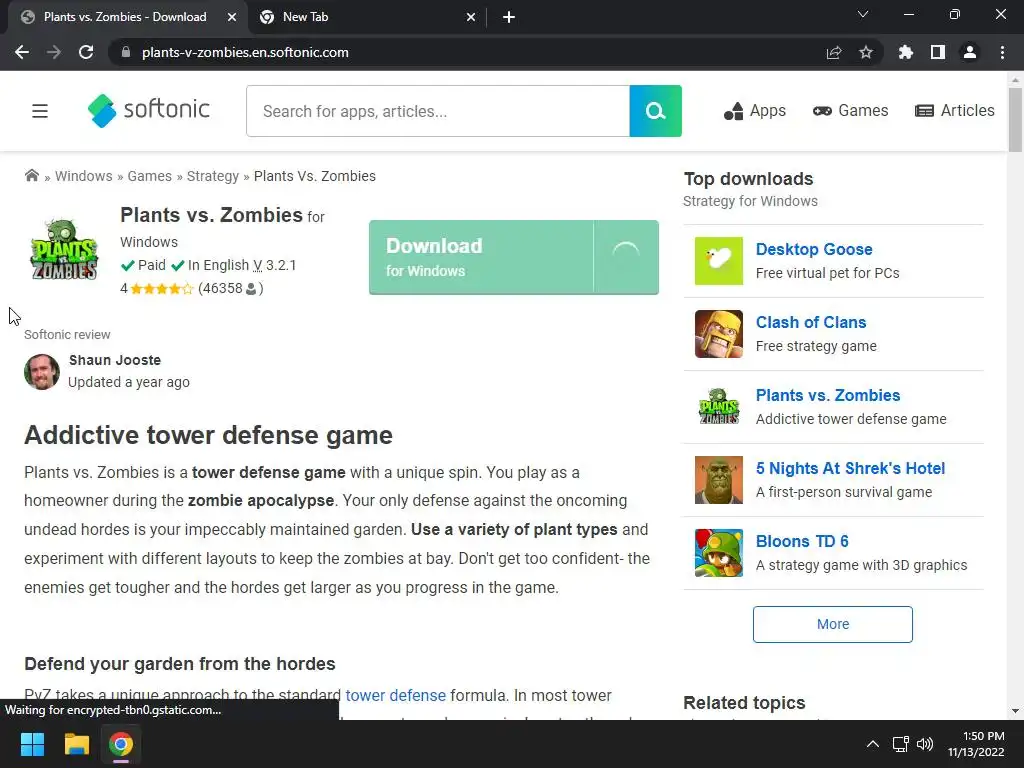
Task: Click the clock and date
Action: point(976,744)
